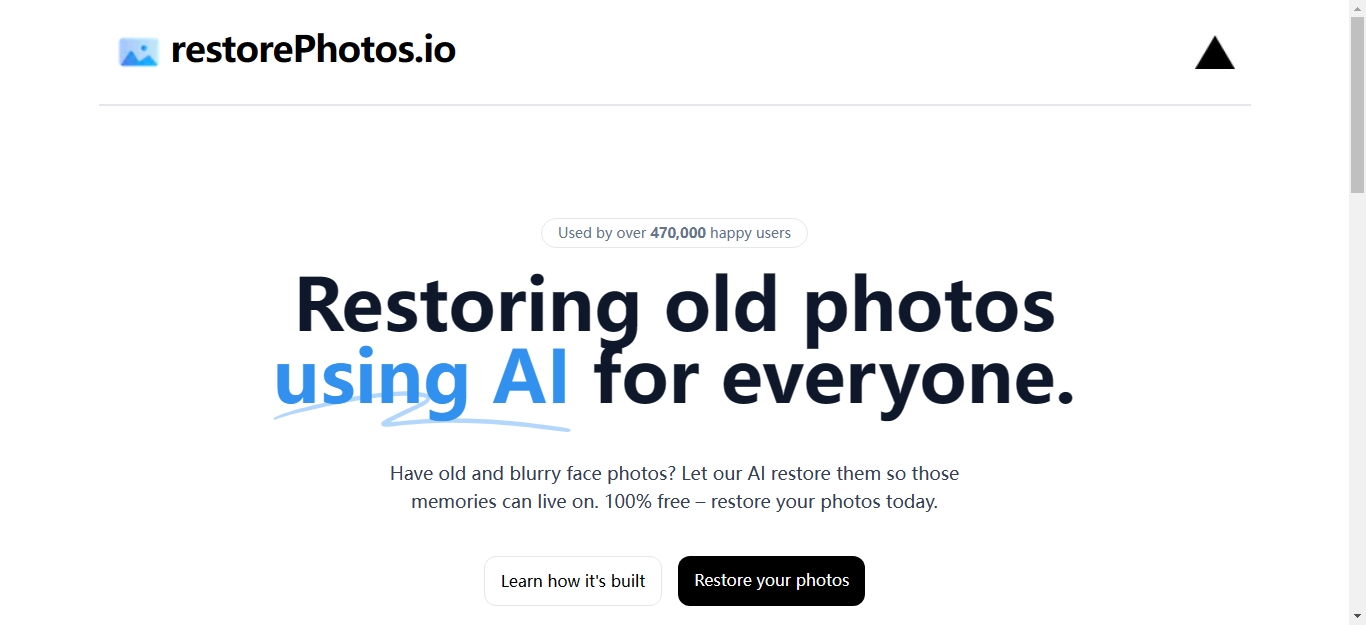
Task: Click the 'Restoring old photos' headline line
Action: (675, 304)
